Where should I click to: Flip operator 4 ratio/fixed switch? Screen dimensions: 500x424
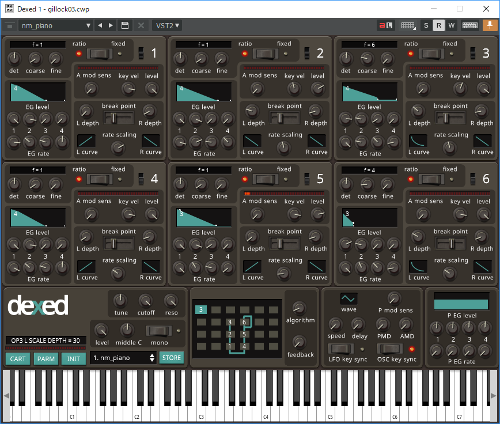(x=100, y=179)
